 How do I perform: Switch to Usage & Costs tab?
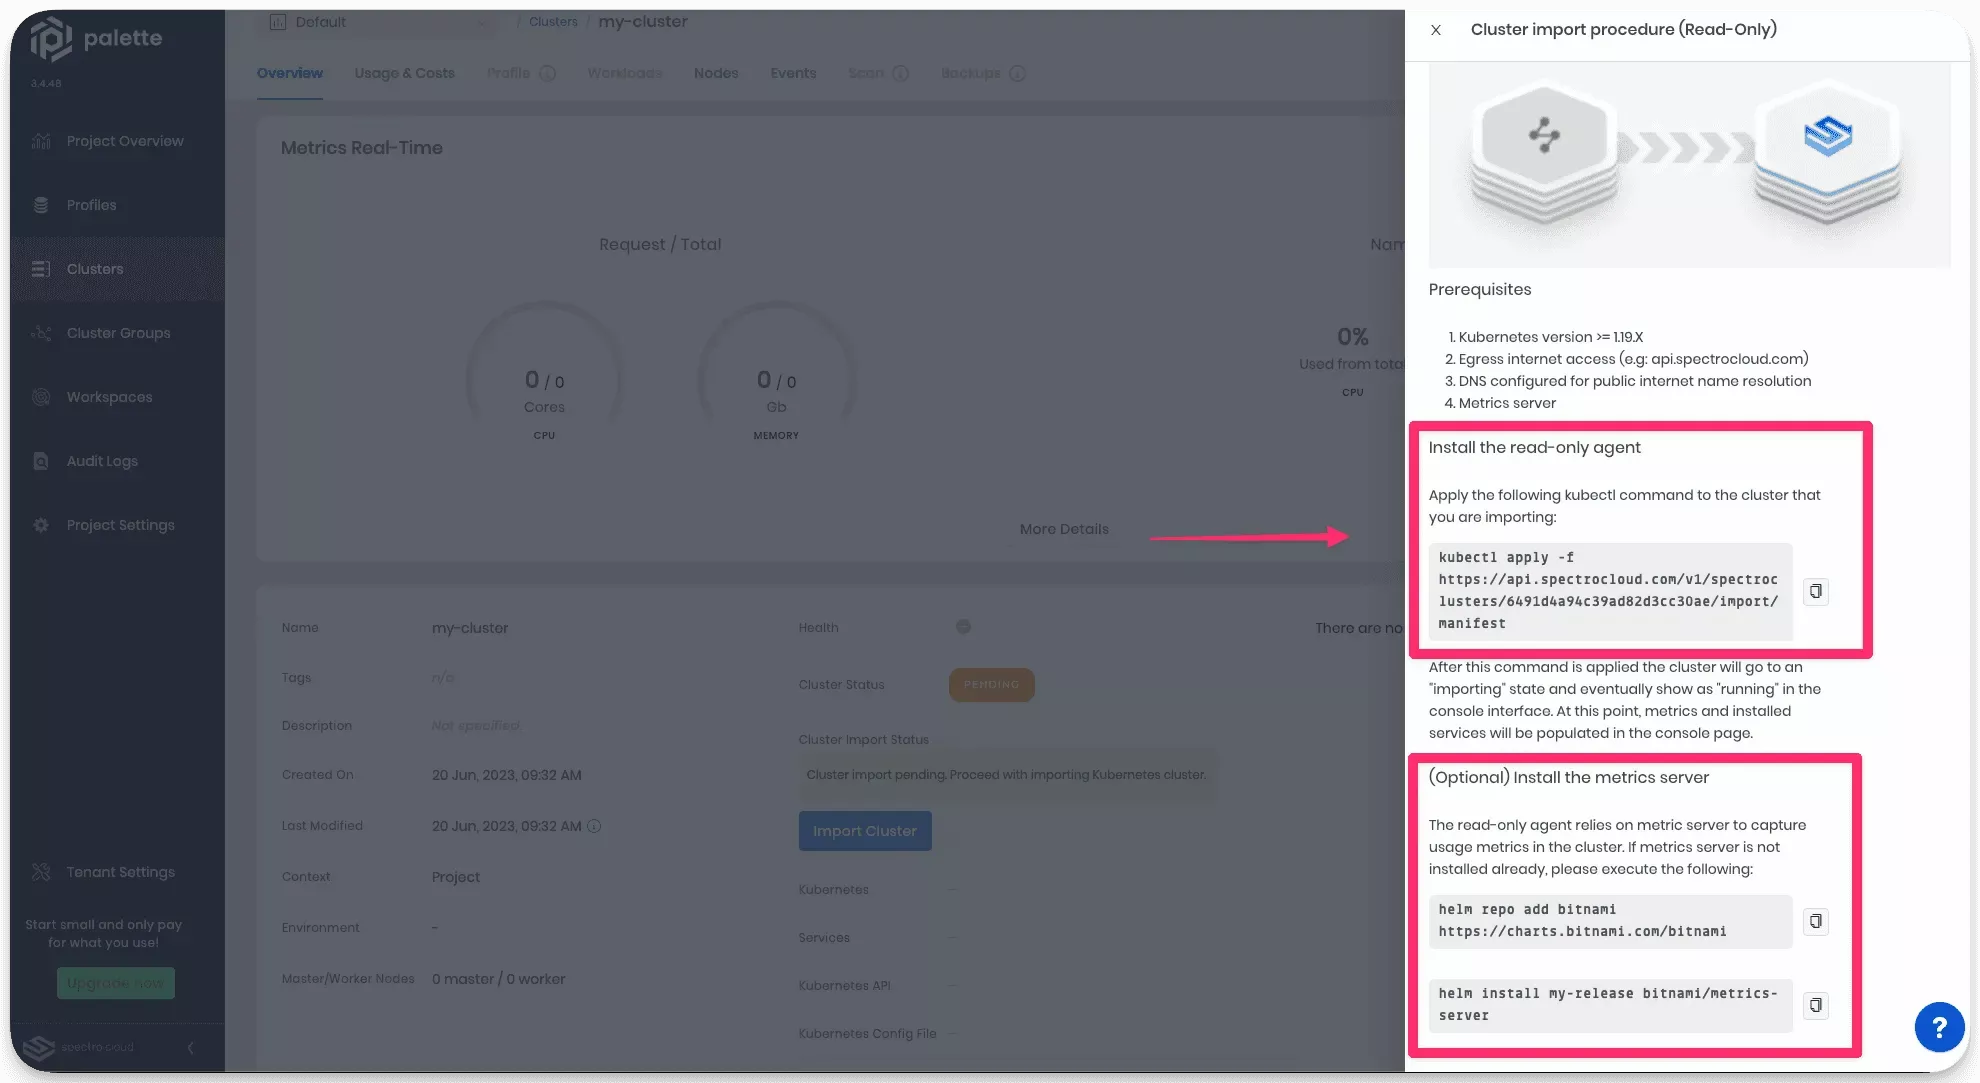[404, 73]
